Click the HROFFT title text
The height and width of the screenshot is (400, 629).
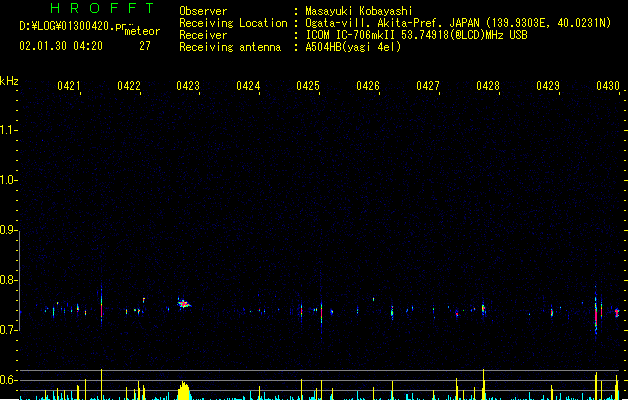pyautogui.click(x=102, y=8)
